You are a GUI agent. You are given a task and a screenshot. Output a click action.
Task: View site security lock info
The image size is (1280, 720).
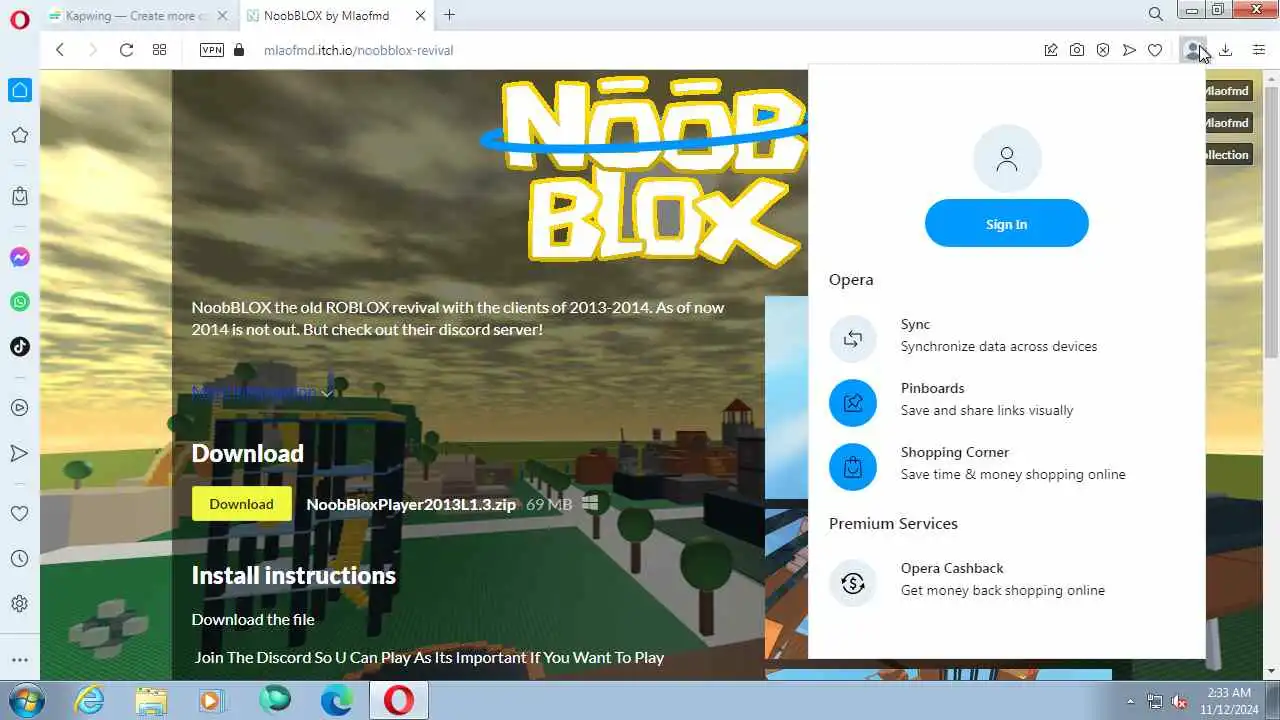tap(238, 50)
